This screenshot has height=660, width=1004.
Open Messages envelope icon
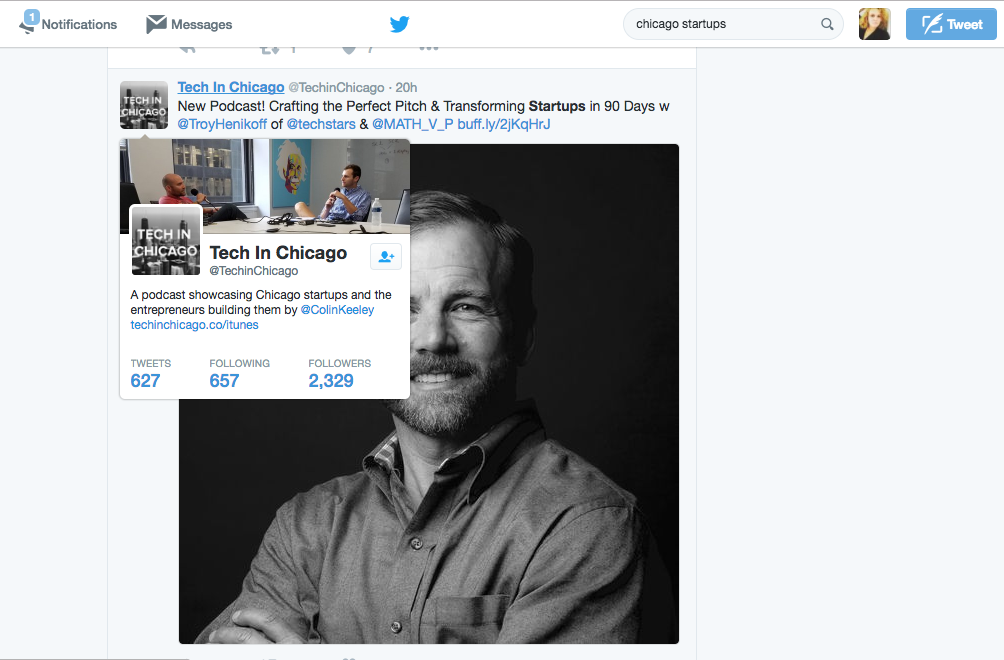[156, 24]
